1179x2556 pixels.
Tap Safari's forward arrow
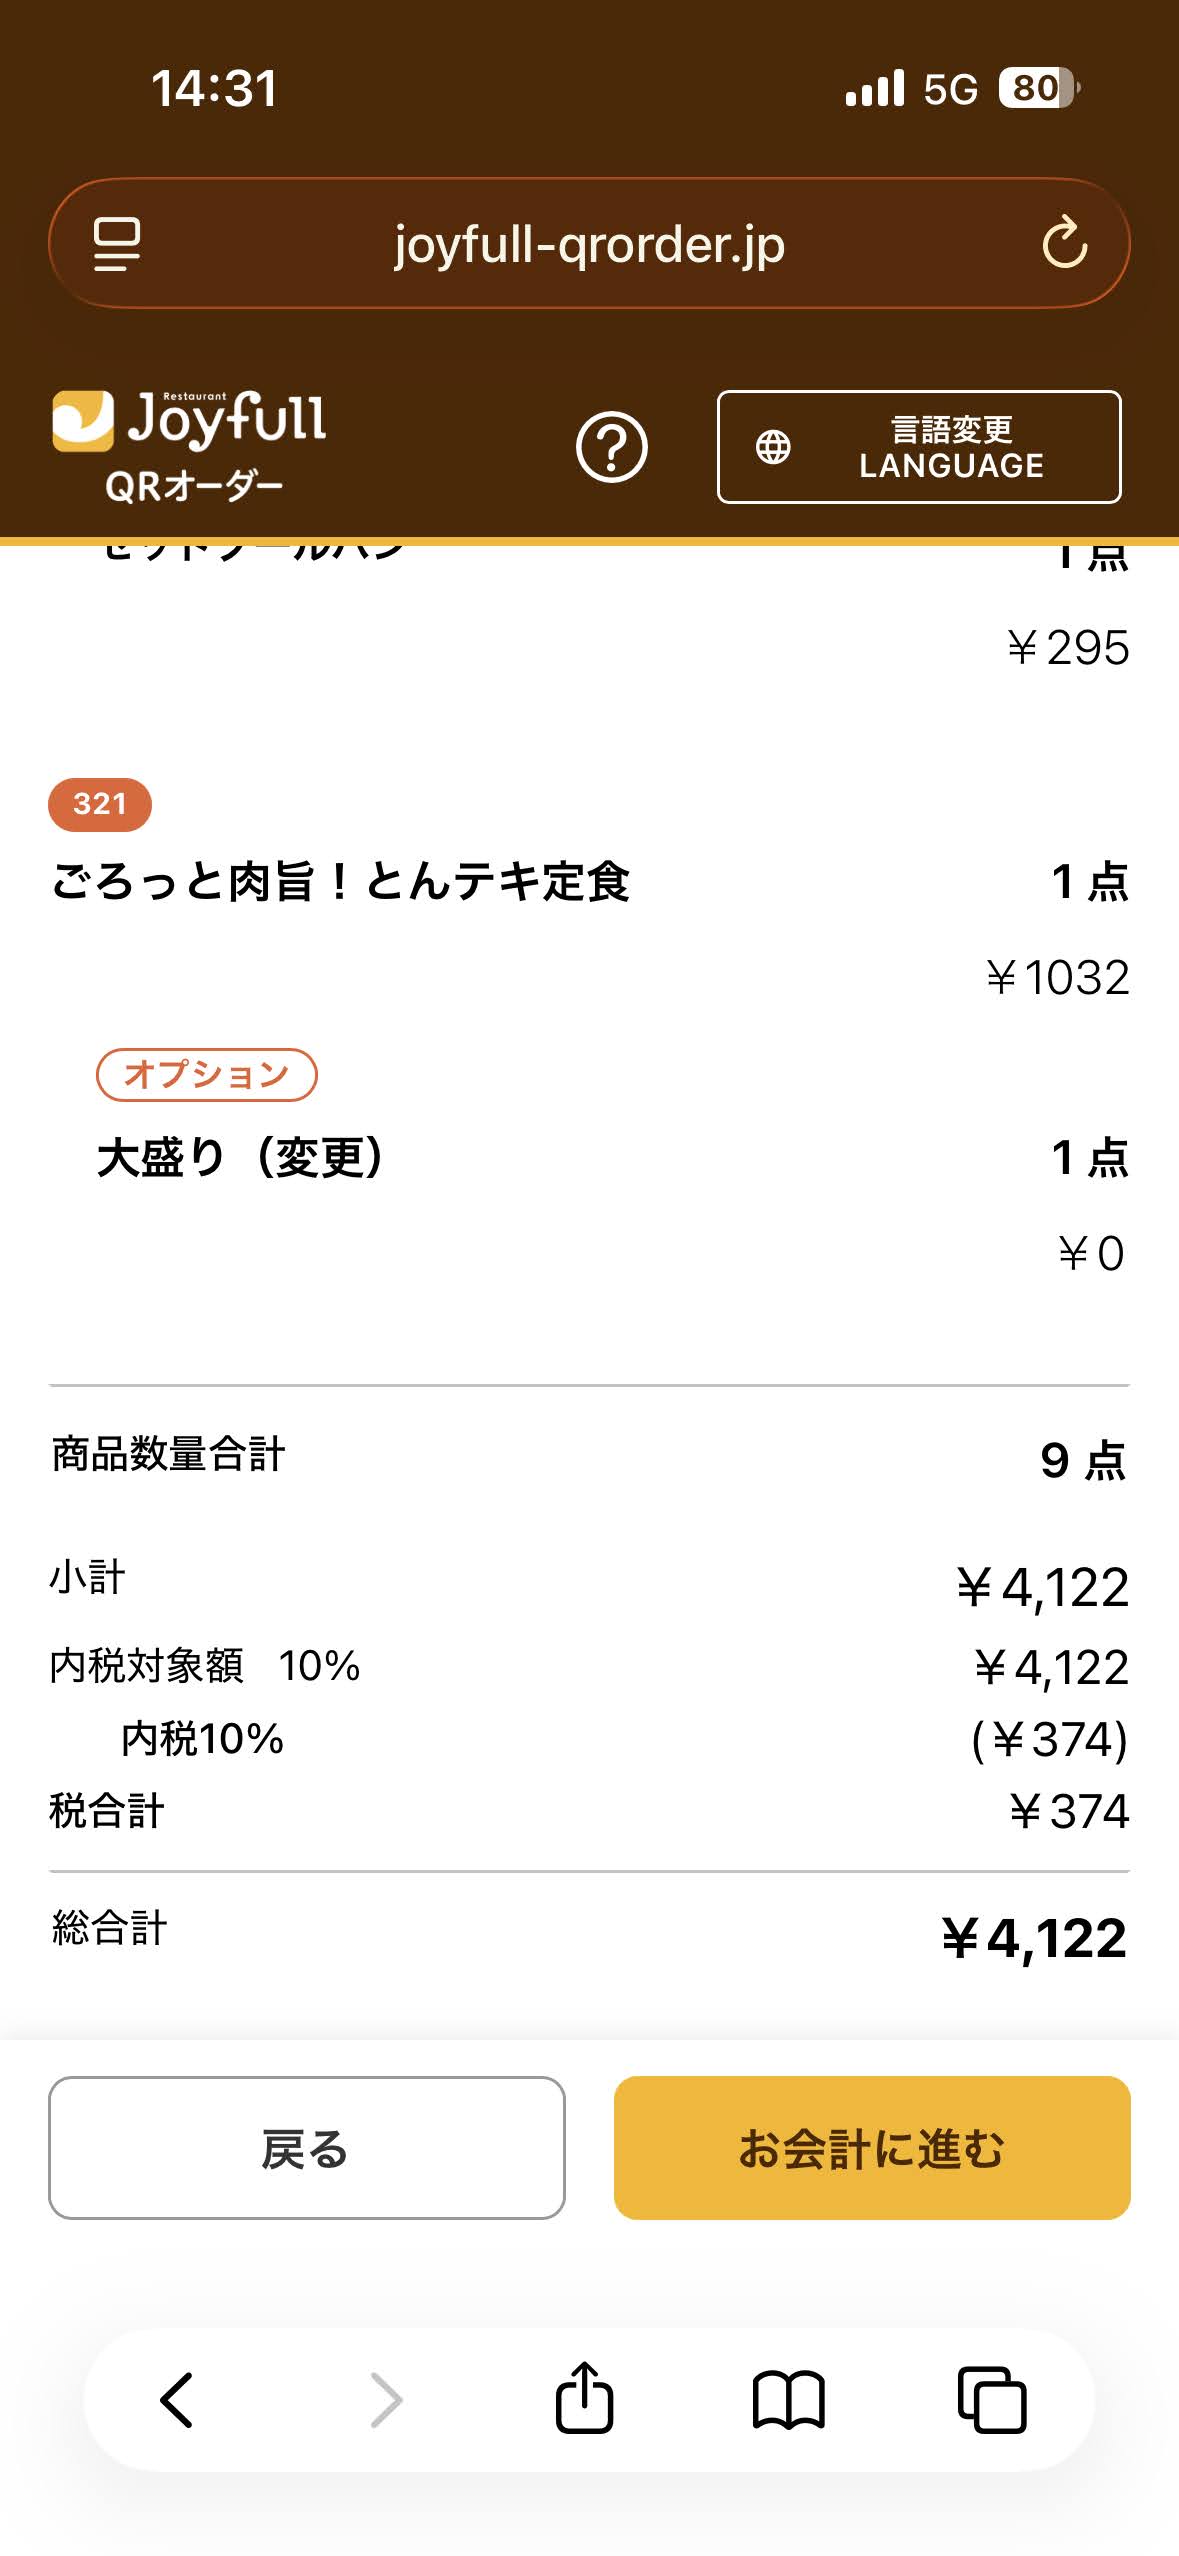pyautogui.click(x=386, y=2399)
